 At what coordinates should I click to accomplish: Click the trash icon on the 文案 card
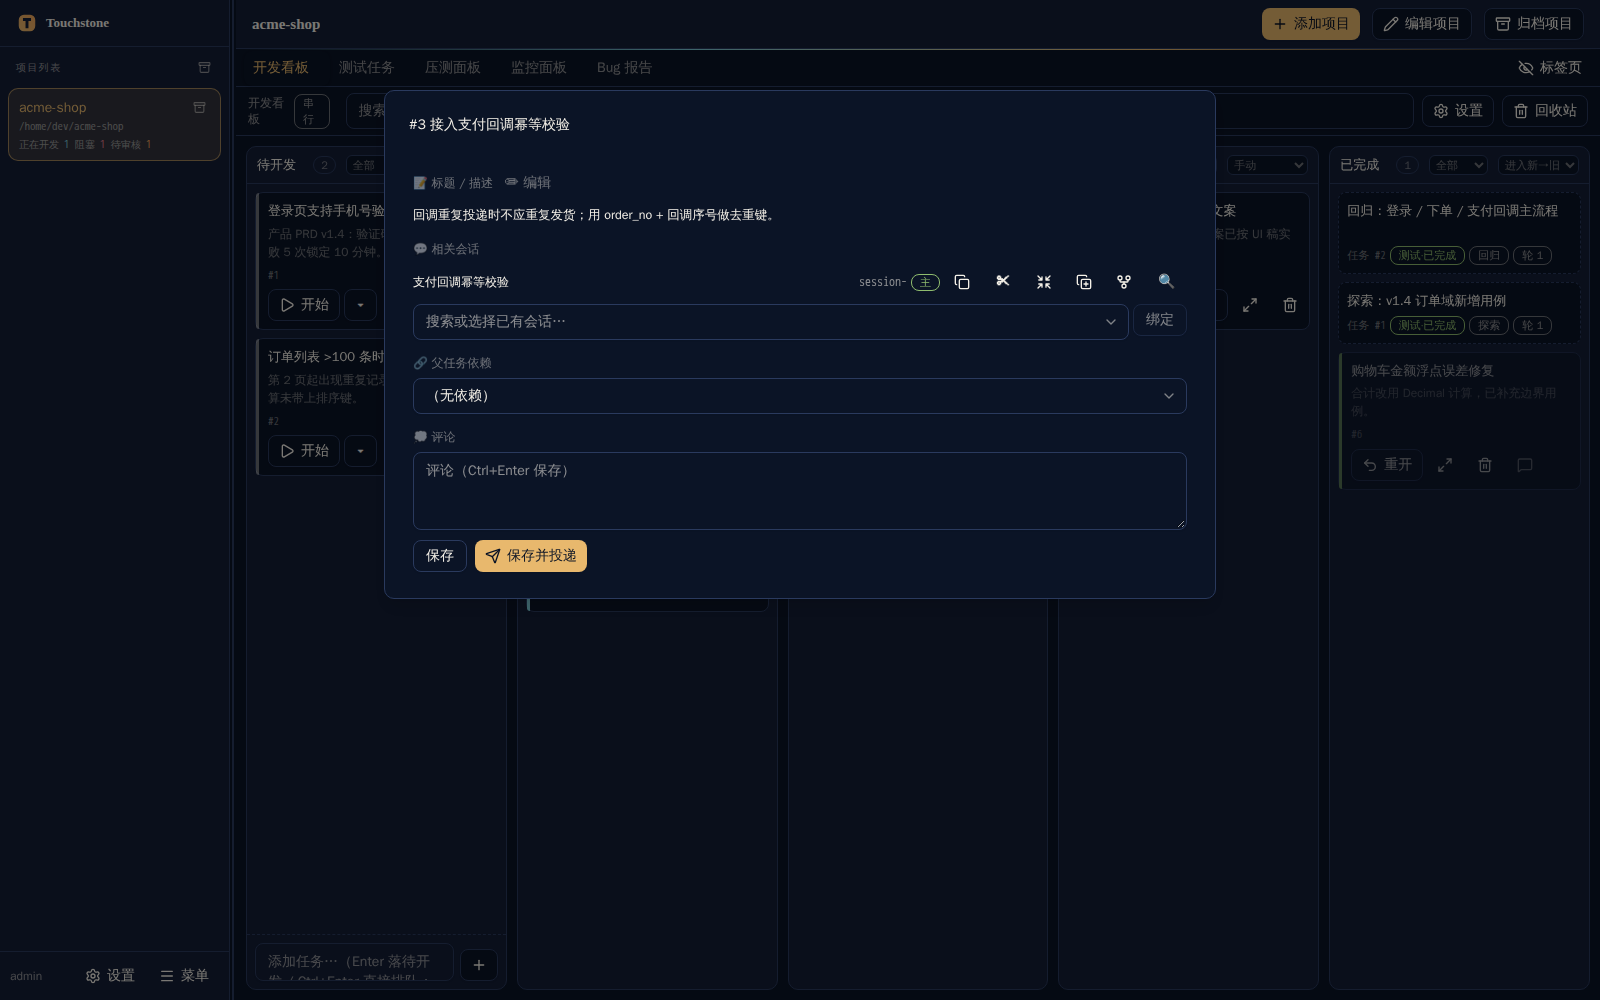point(1290,305)
